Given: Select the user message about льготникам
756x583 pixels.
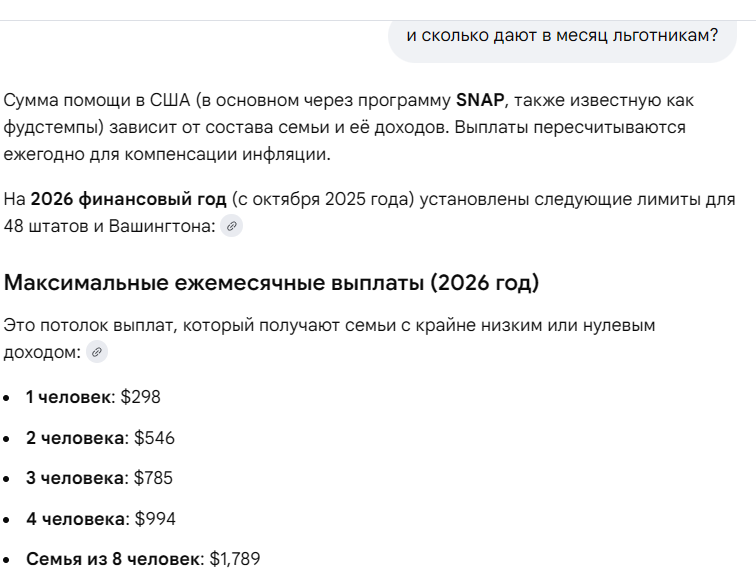Looking at the screenshot, I should pos(562,36).
